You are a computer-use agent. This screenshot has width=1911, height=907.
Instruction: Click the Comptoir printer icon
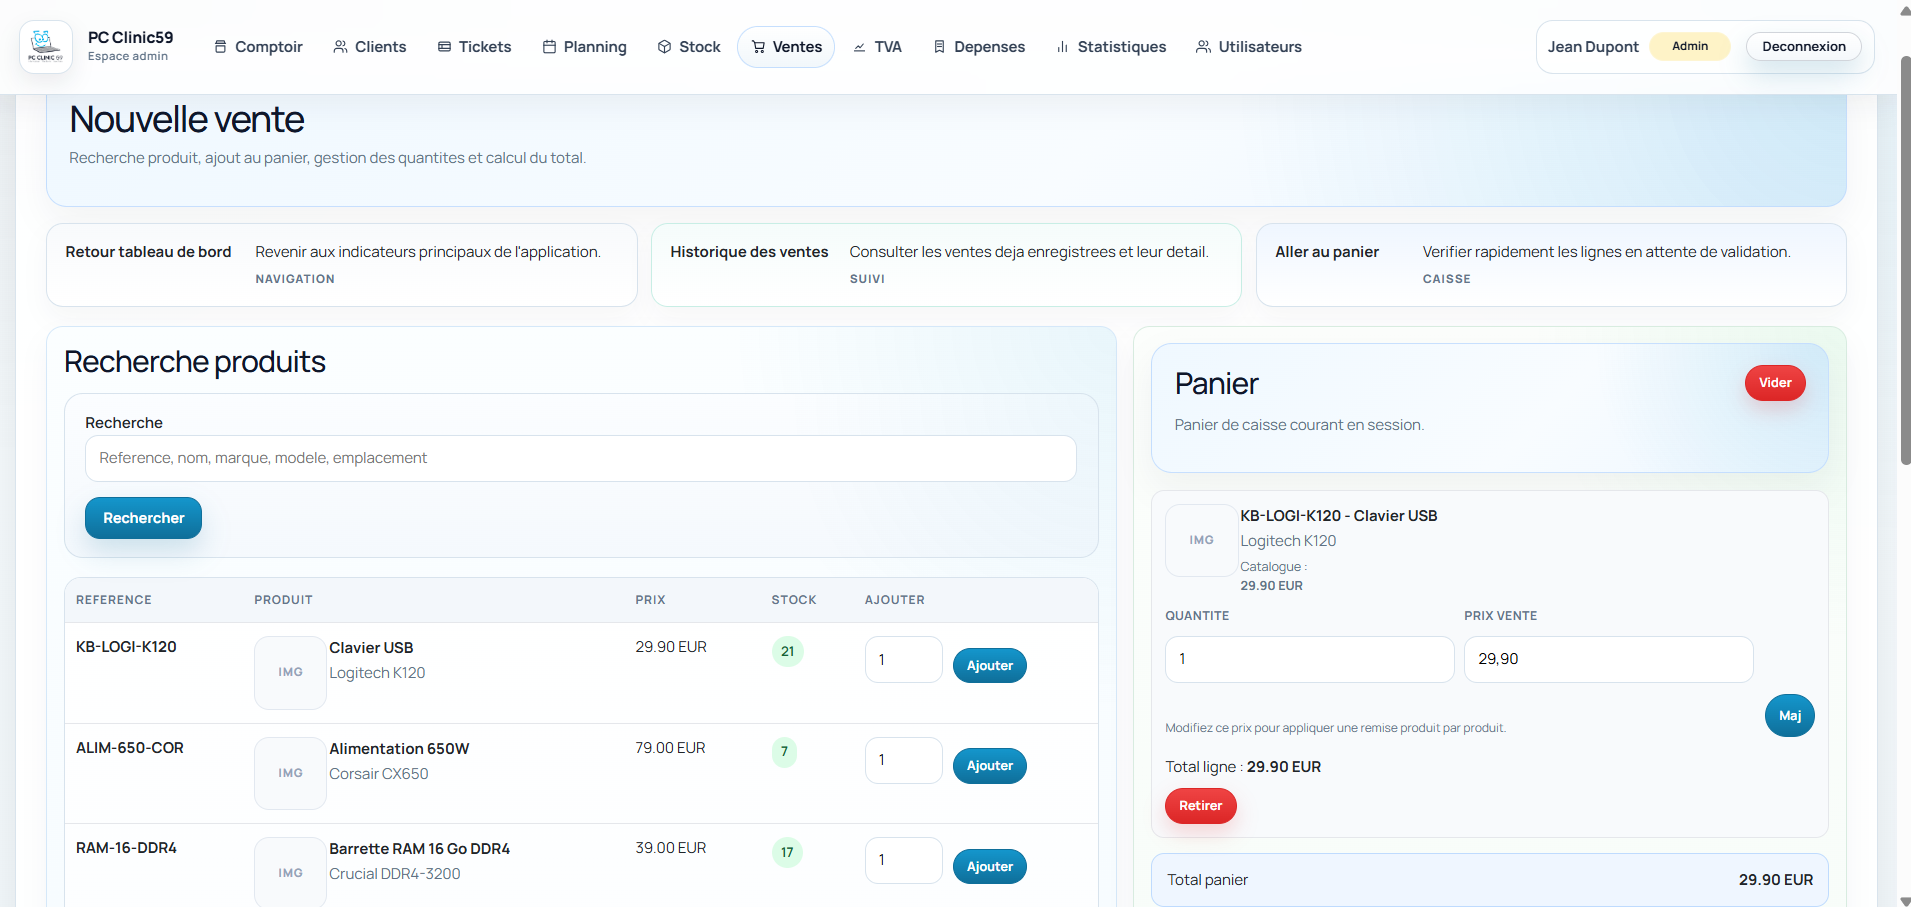221,47
